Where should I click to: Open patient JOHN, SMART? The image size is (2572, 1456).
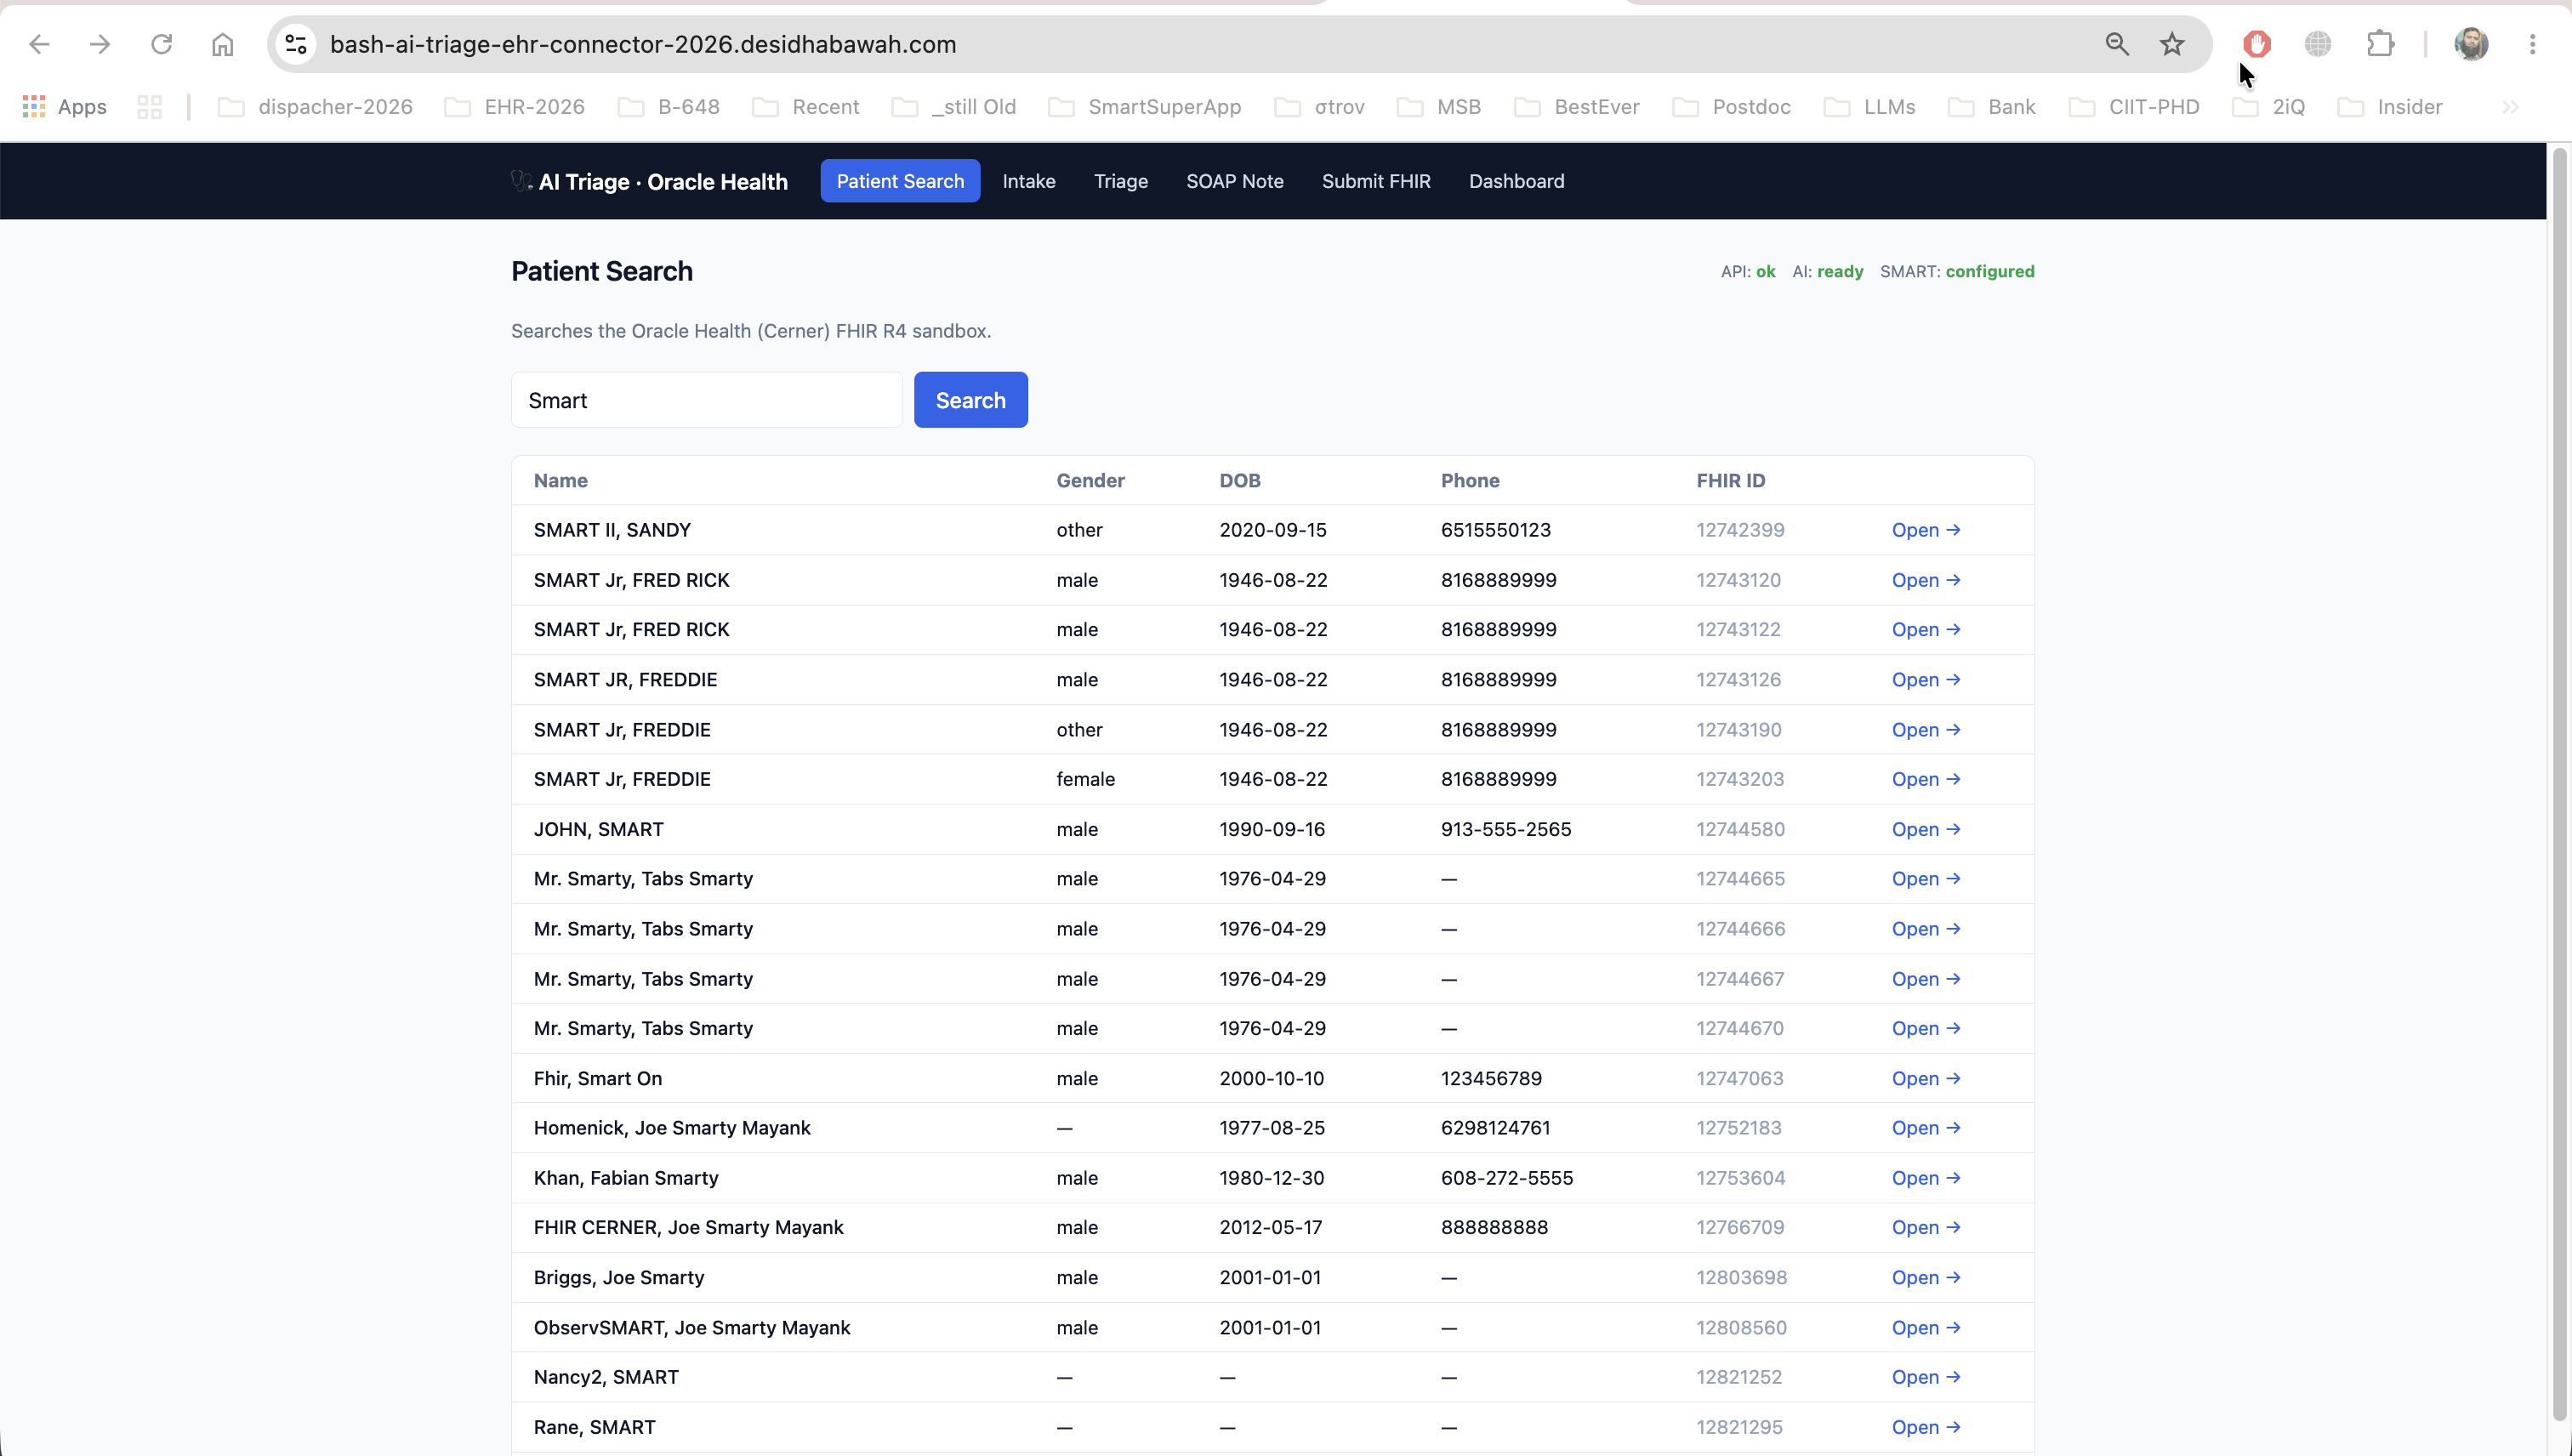(1925, 829)
